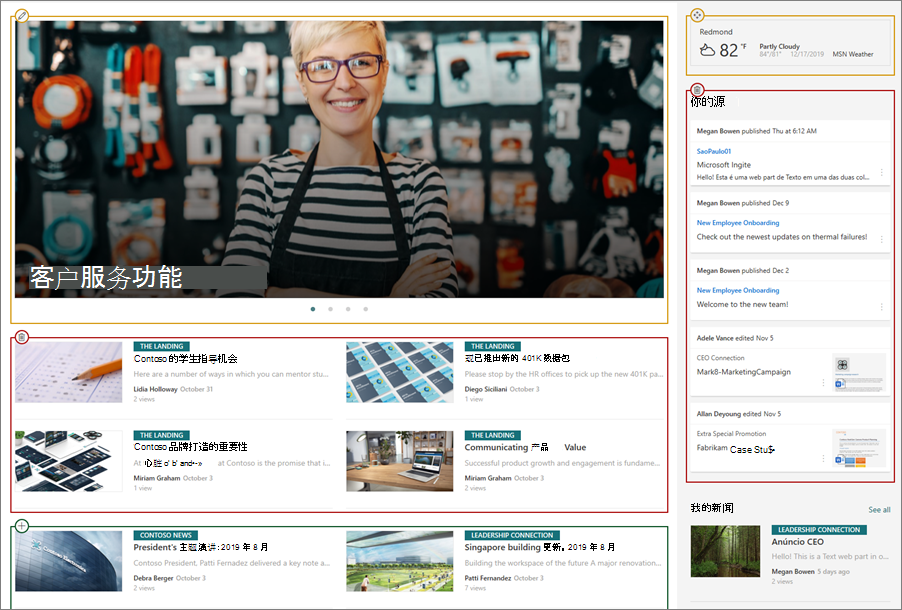Click author name Debra Berger
902x610 pixels.
coord(153,578)
